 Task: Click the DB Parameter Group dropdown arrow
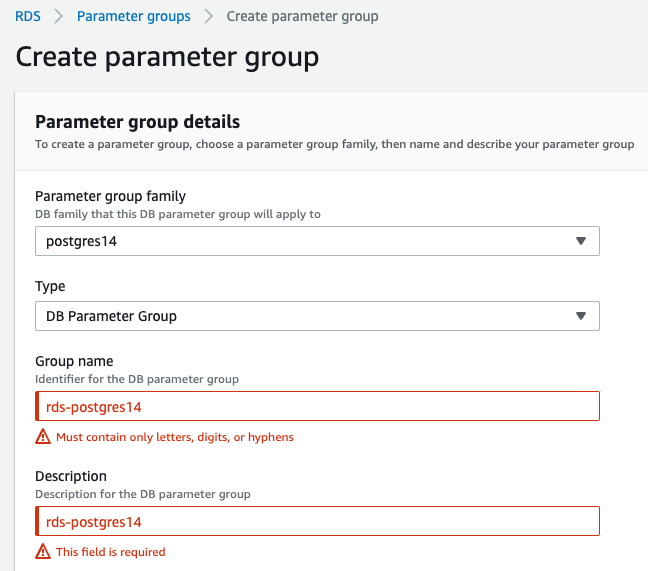581,316
